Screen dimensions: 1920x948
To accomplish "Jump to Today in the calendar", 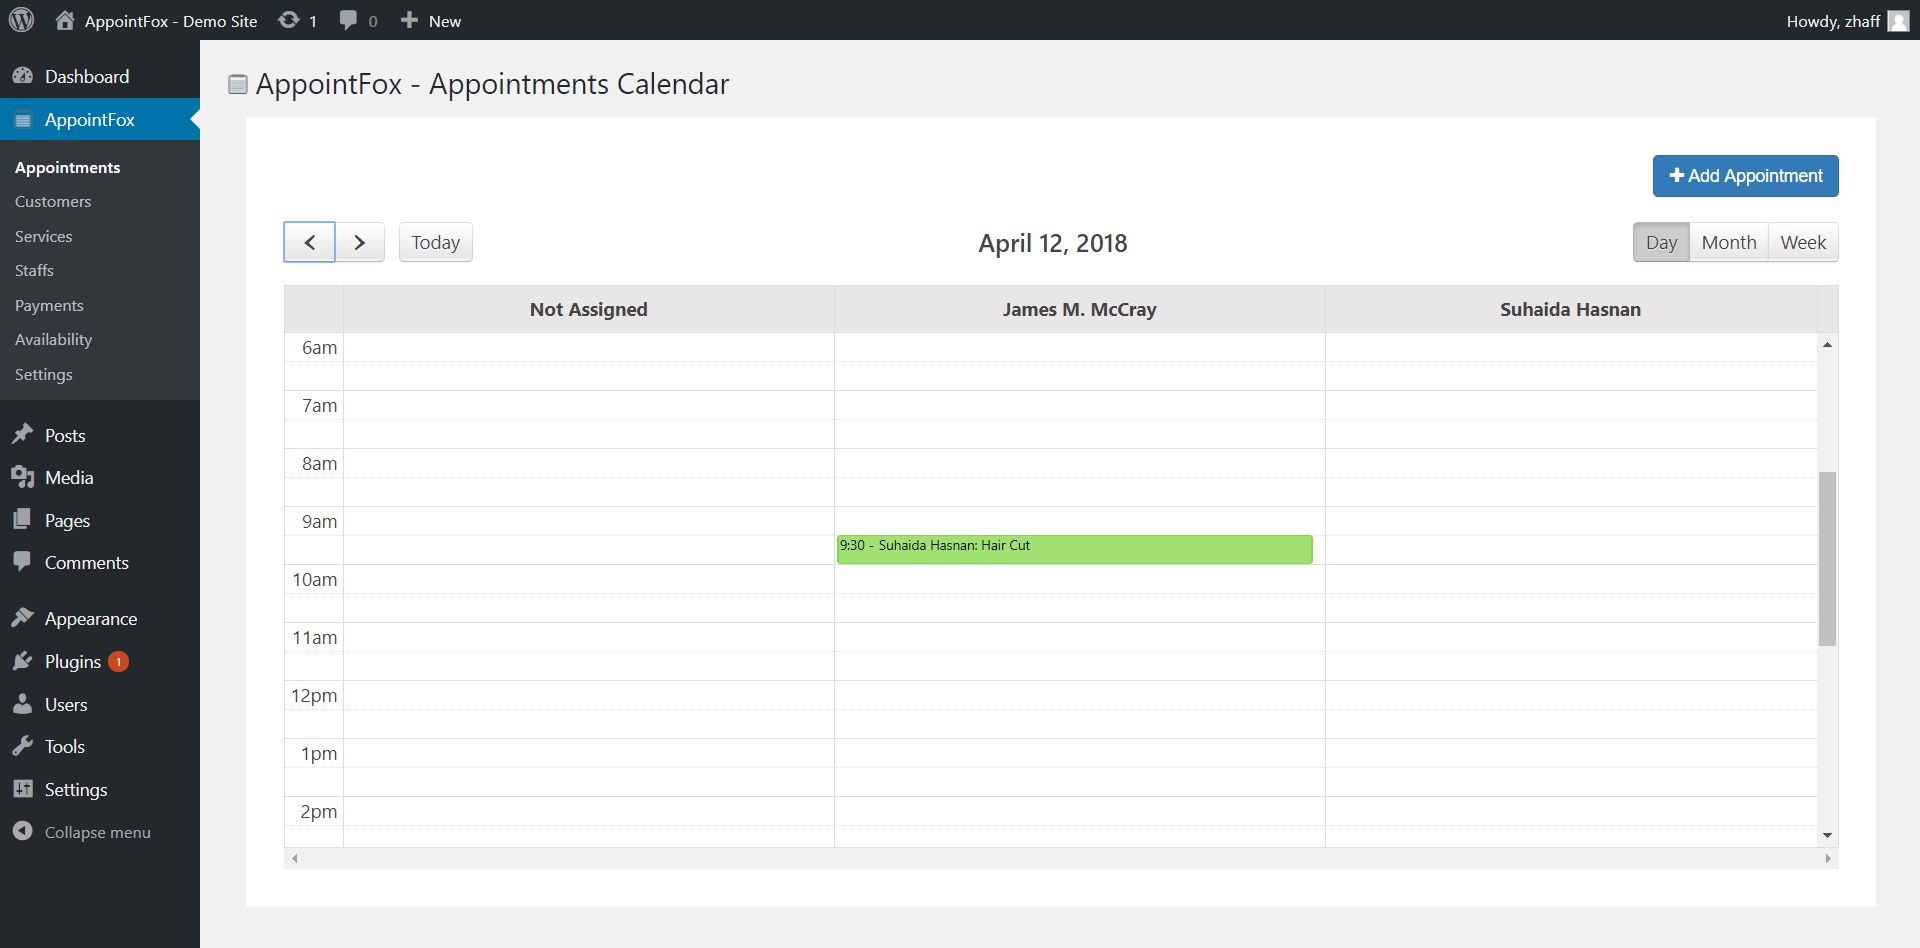I will (435, 242).
